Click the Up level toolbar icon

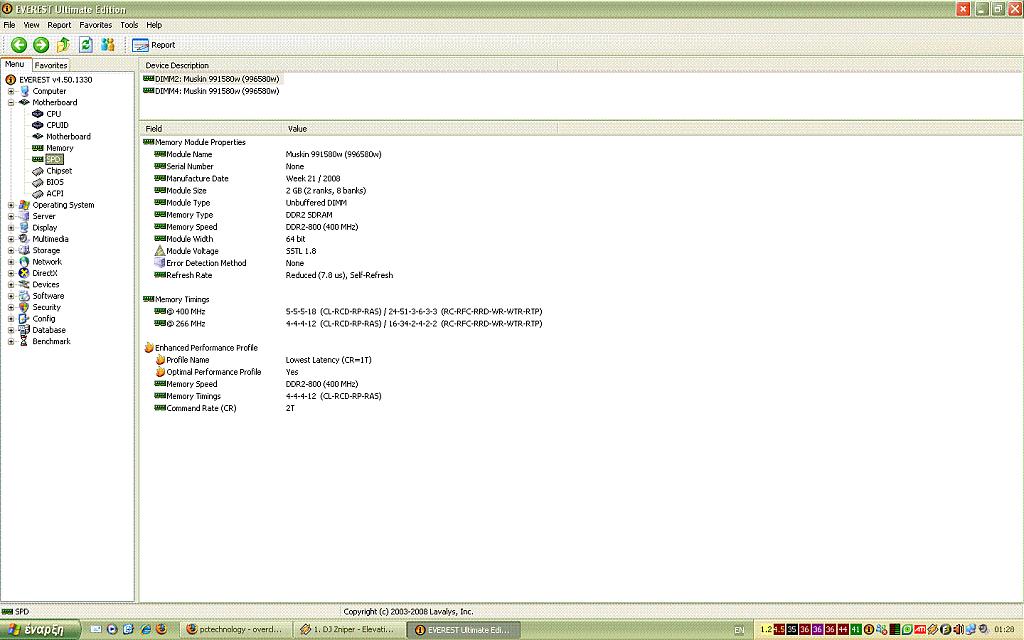63,44
